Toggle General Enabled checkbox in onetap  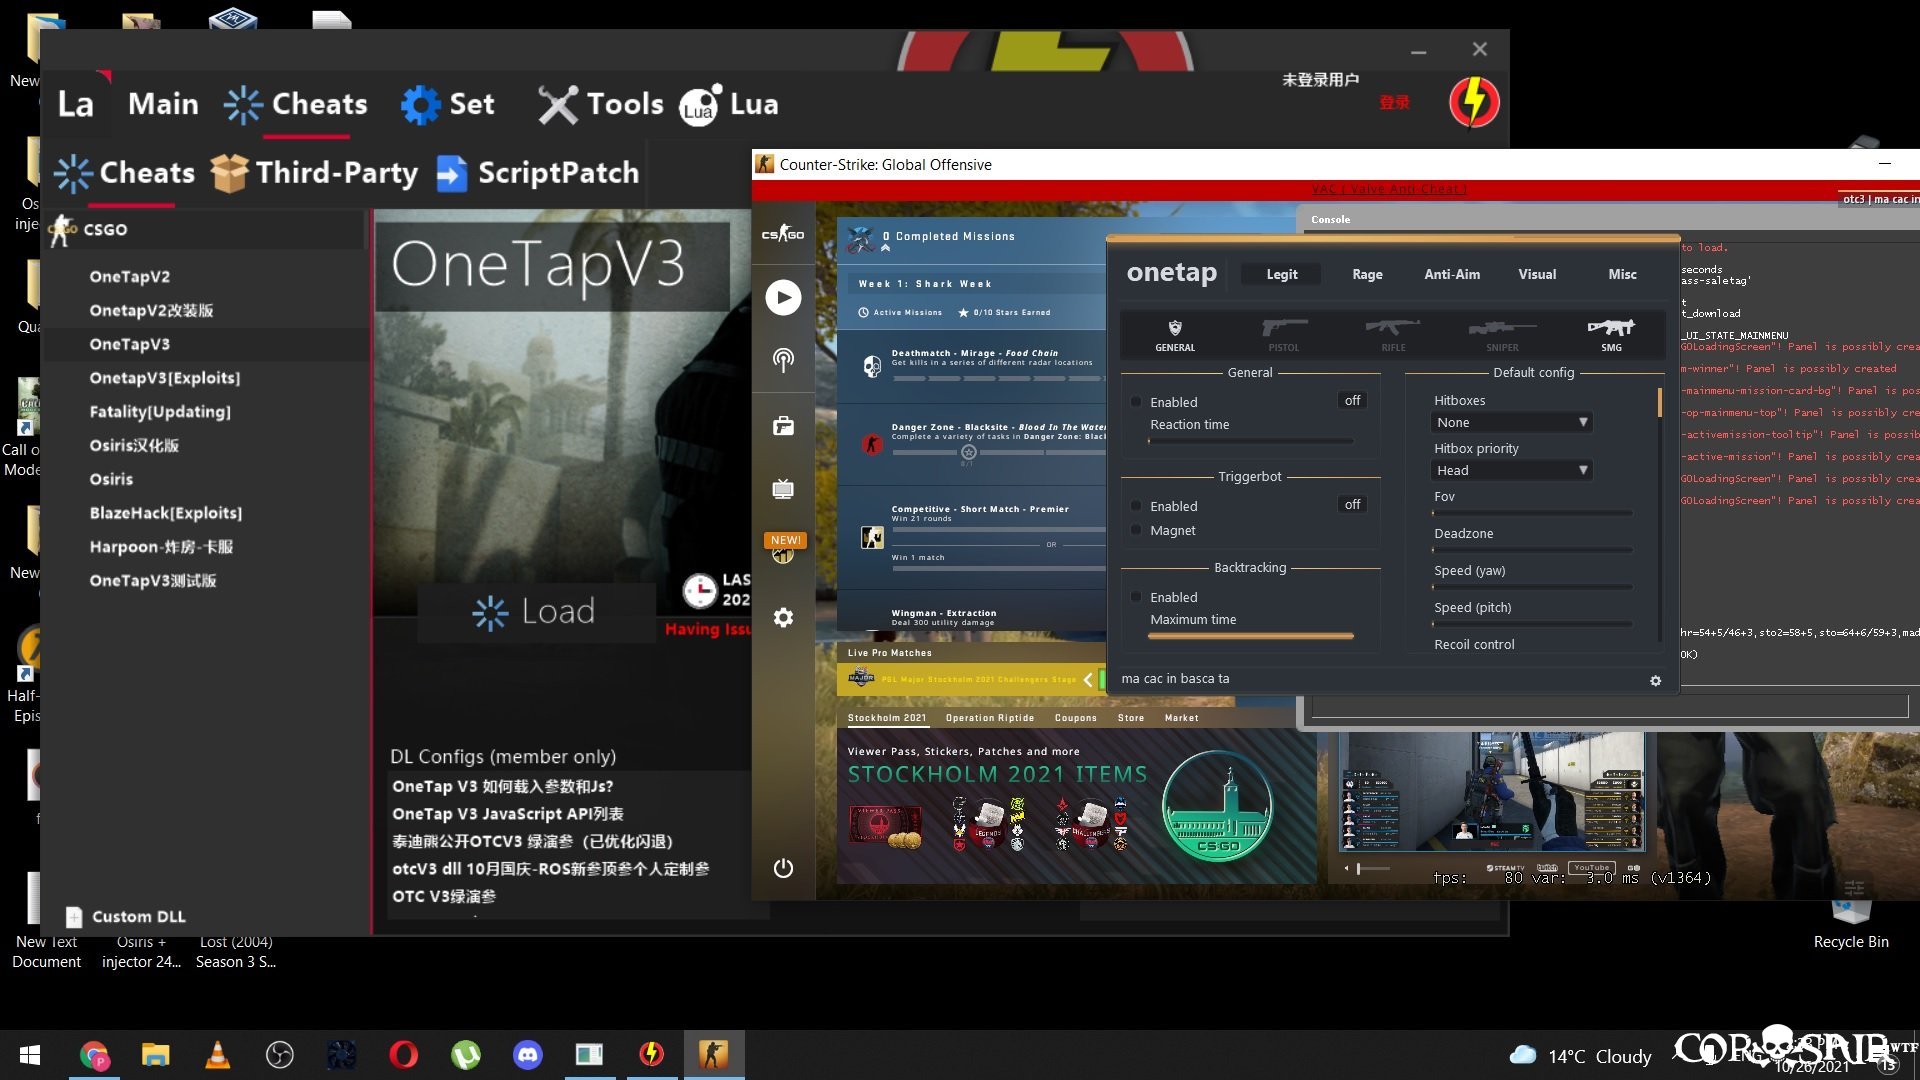click(1136, 402)
